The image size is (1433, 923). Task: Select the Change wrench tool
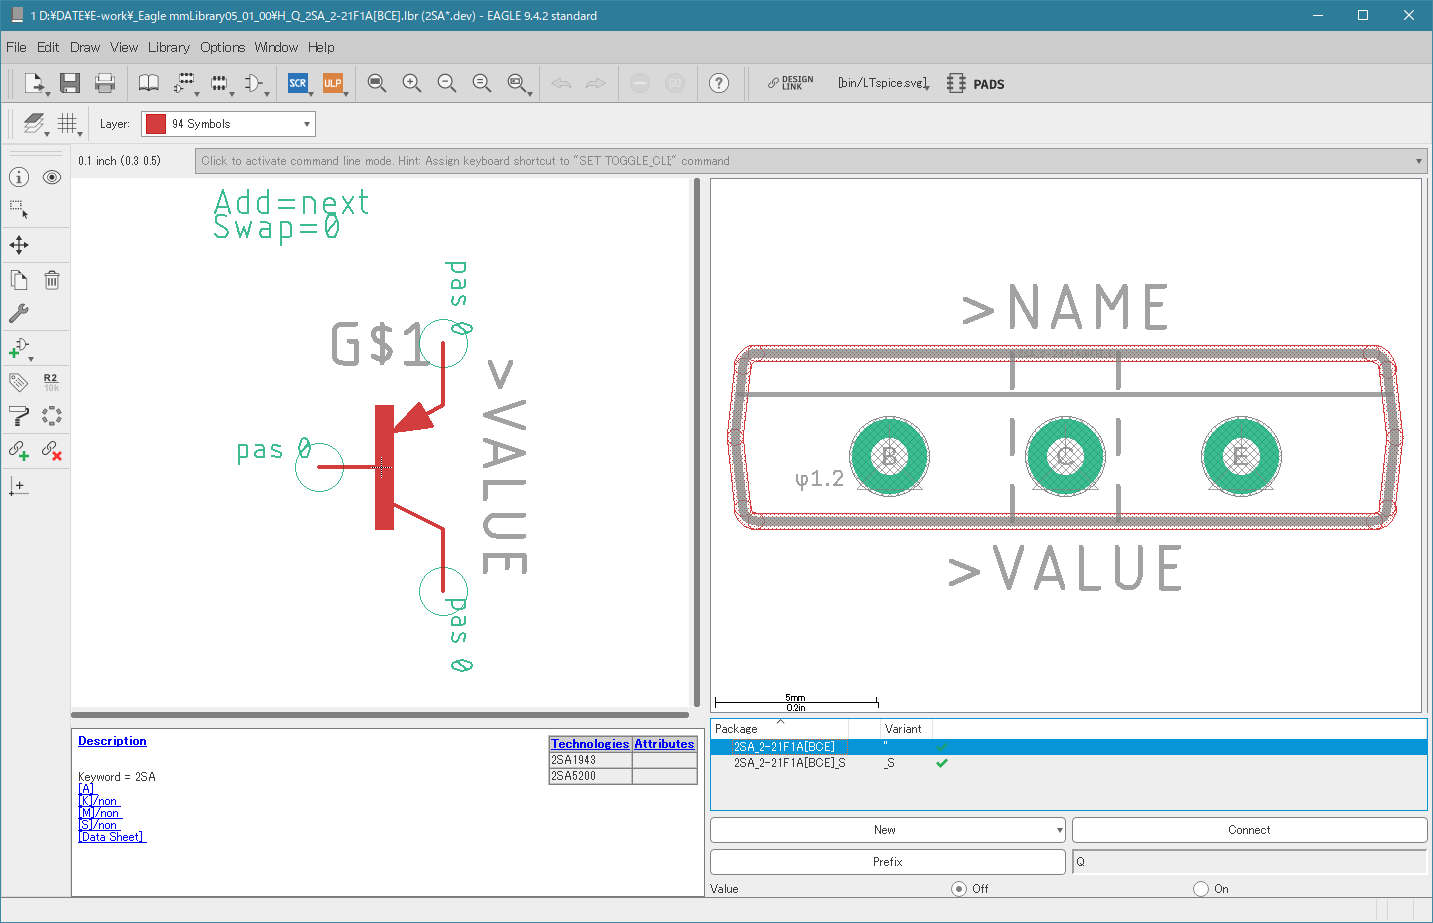point(19,313)
